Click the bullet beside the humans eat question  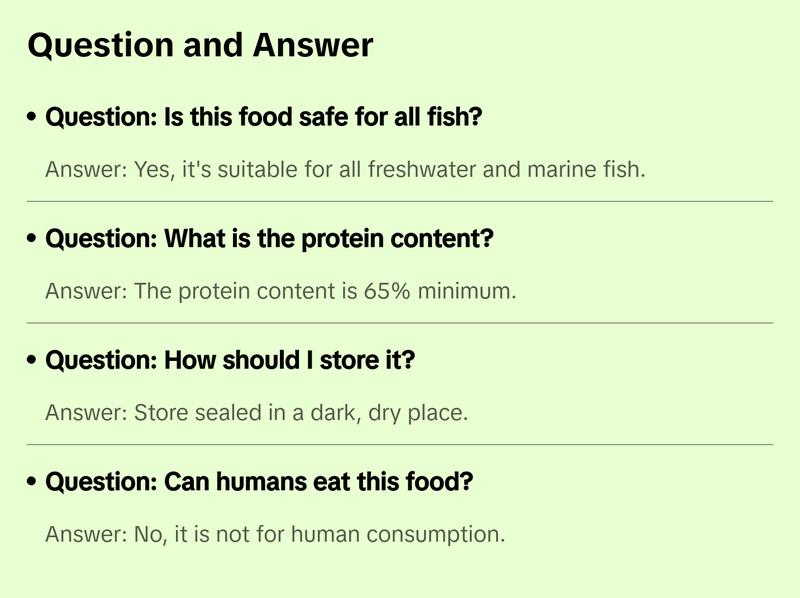coord(33,482)
